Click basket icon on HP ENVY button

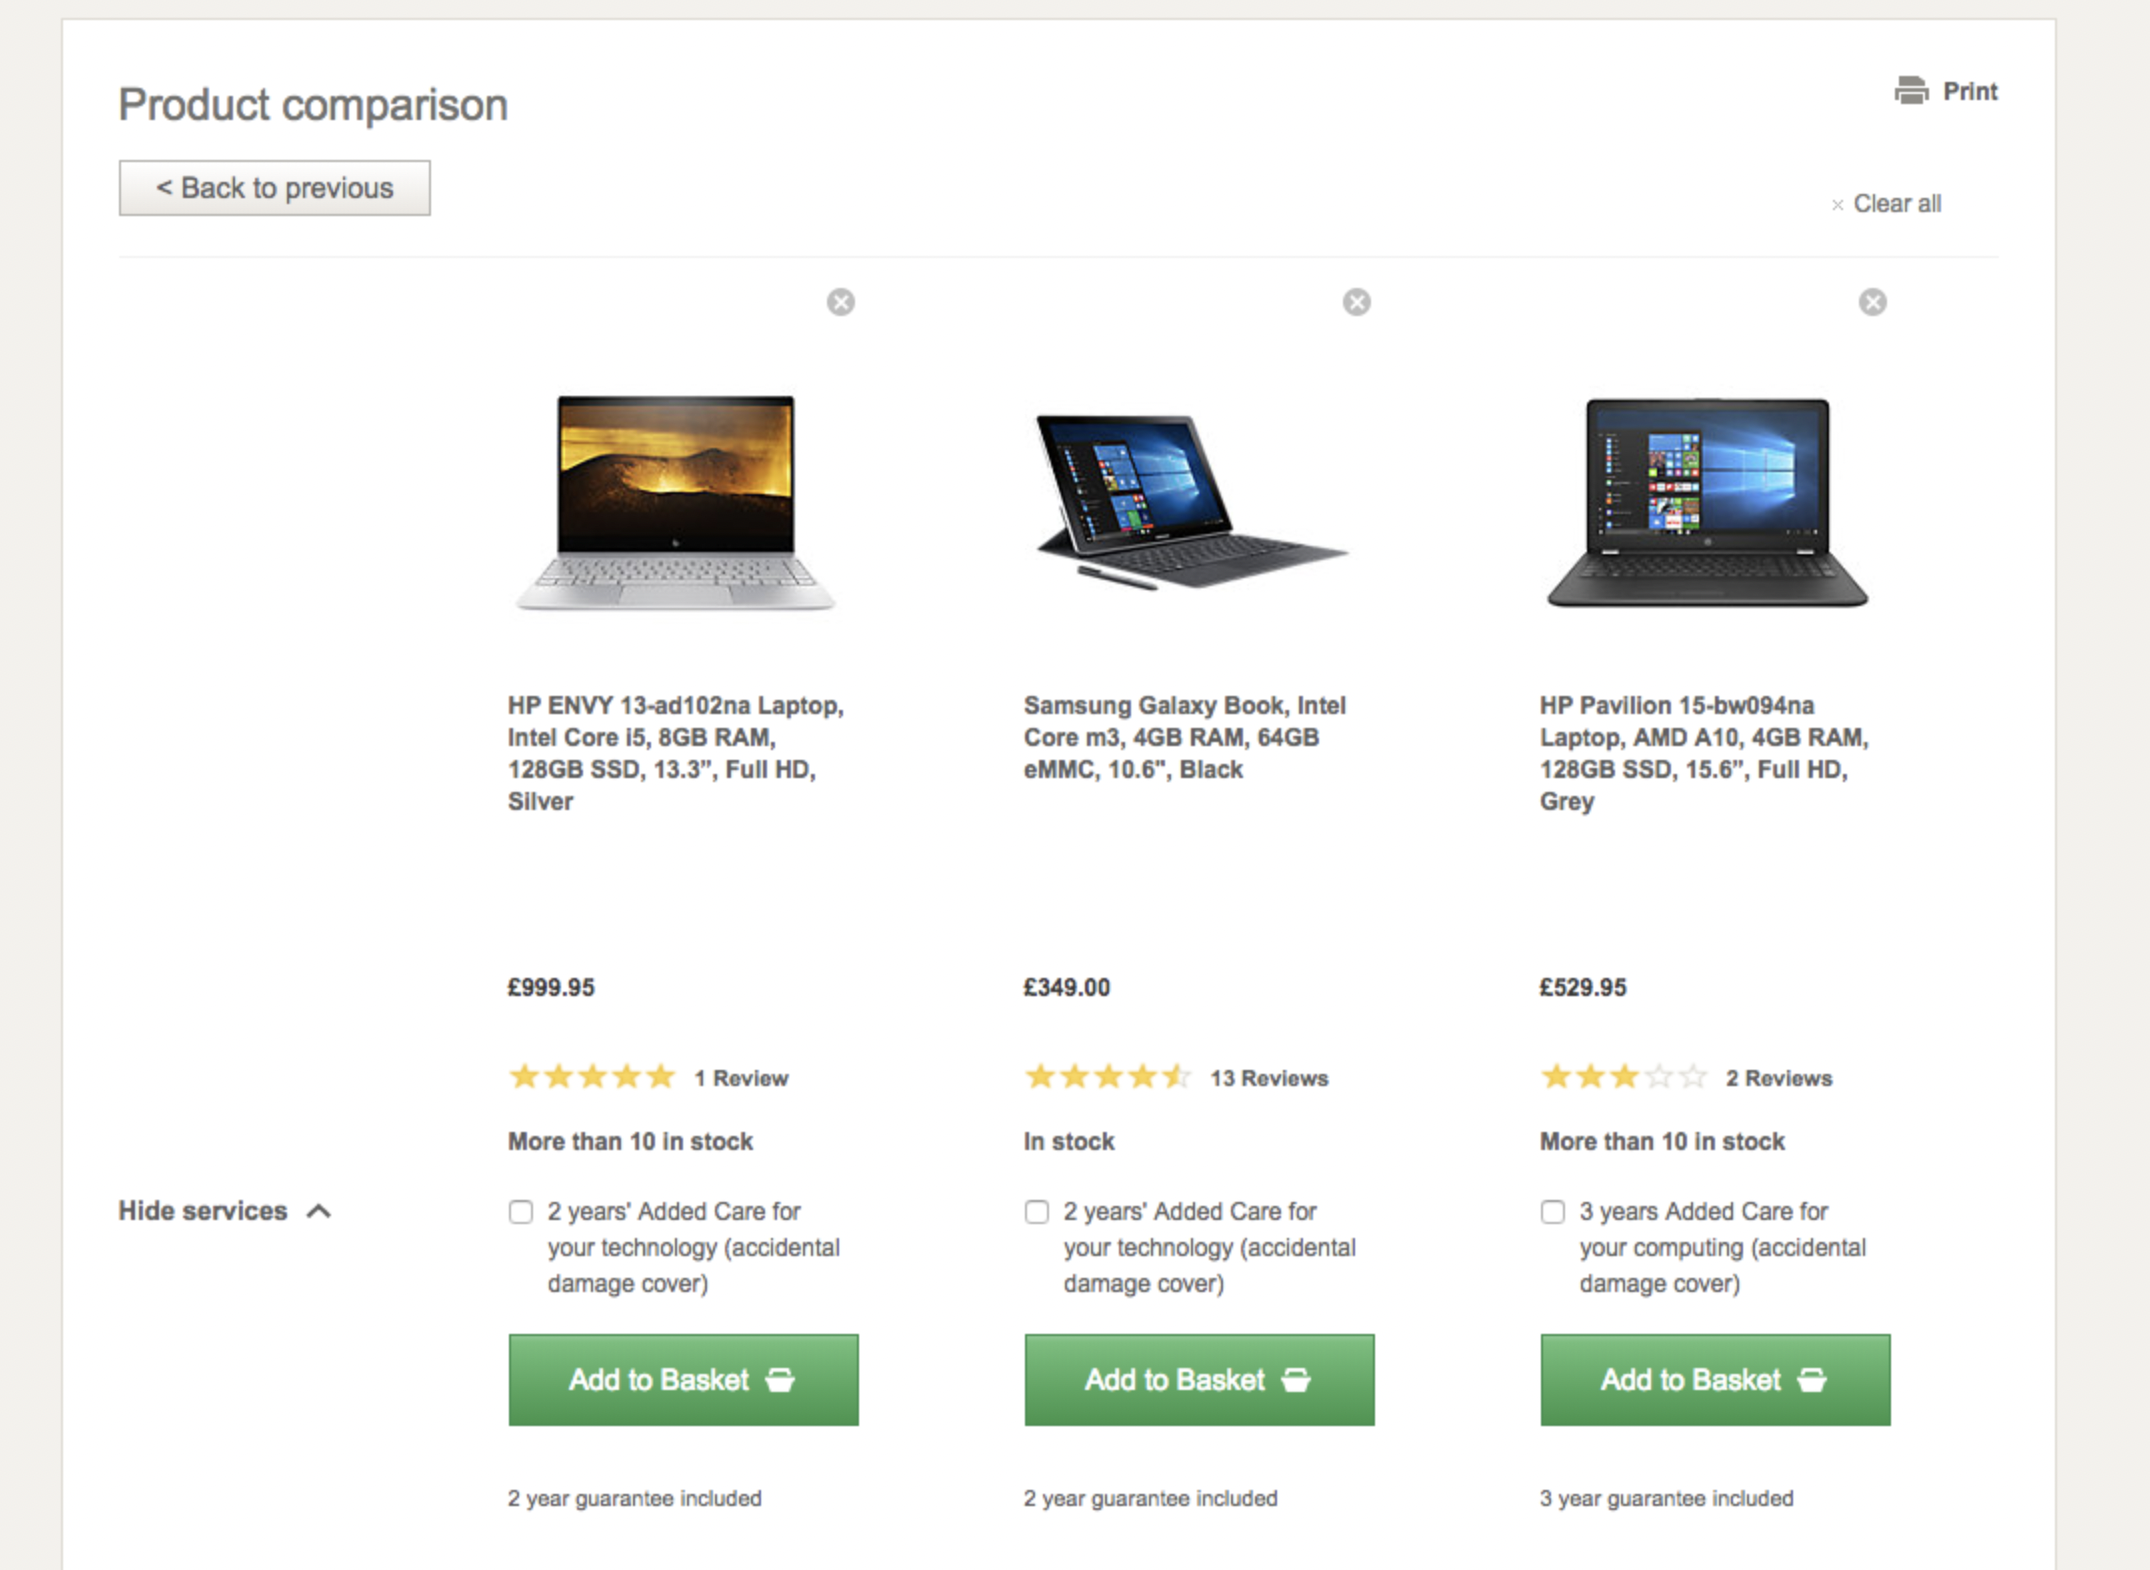pyautogui.click(x=780, y=1380)
